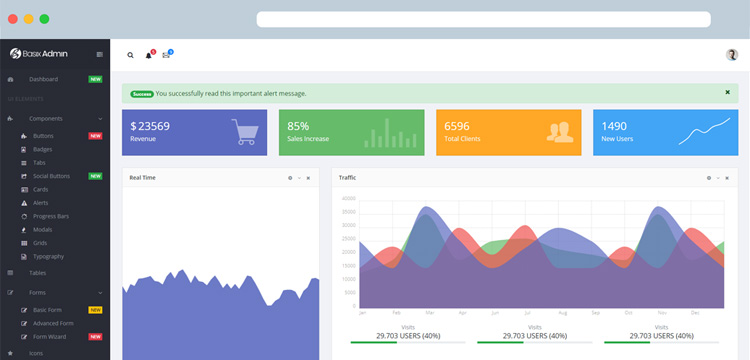Click the Components icon in sidebar
This screenshot has width=750, height=360.
coord(10,119)
